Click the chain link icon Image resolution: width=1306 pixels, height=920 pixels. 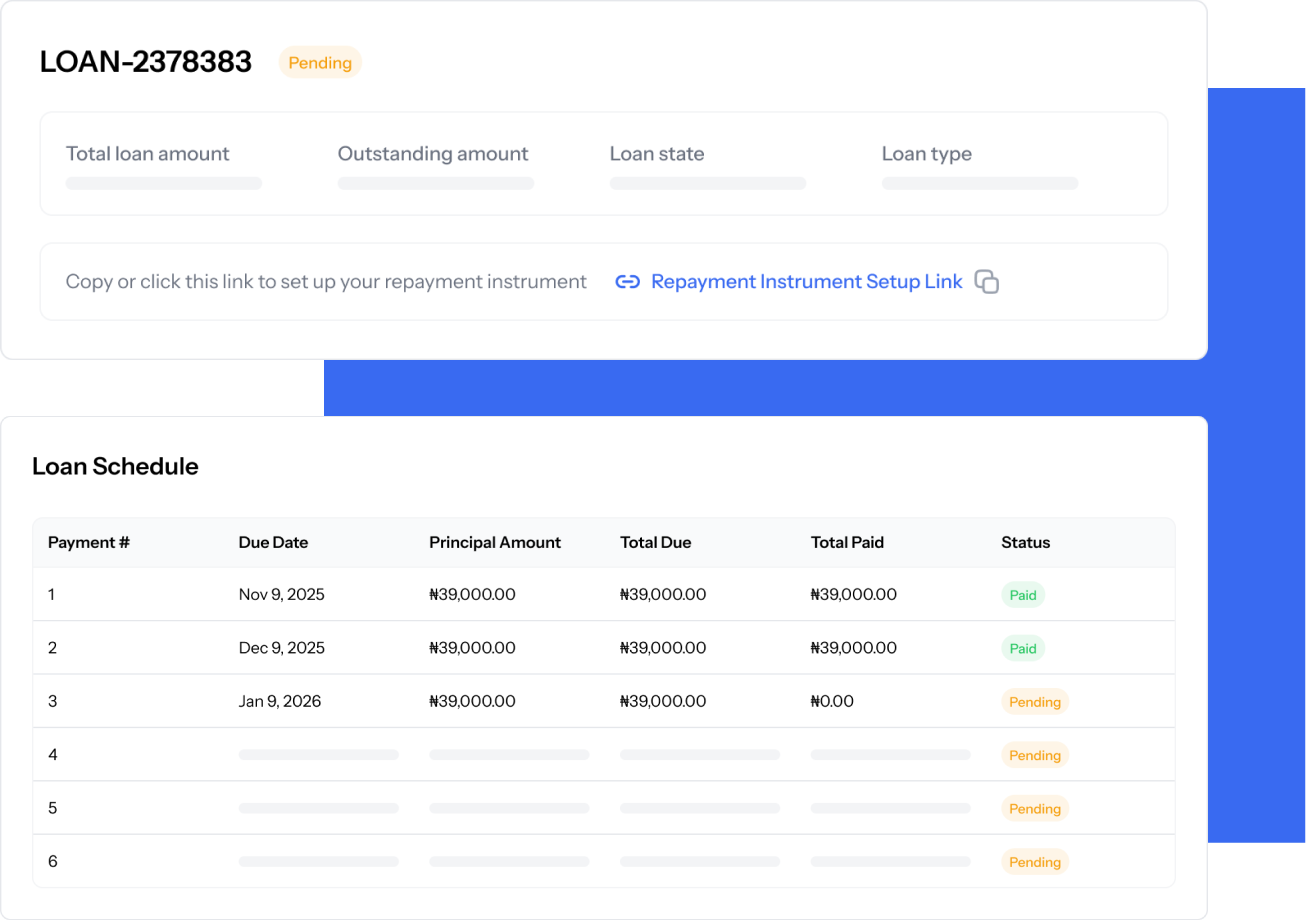[627, 282]
